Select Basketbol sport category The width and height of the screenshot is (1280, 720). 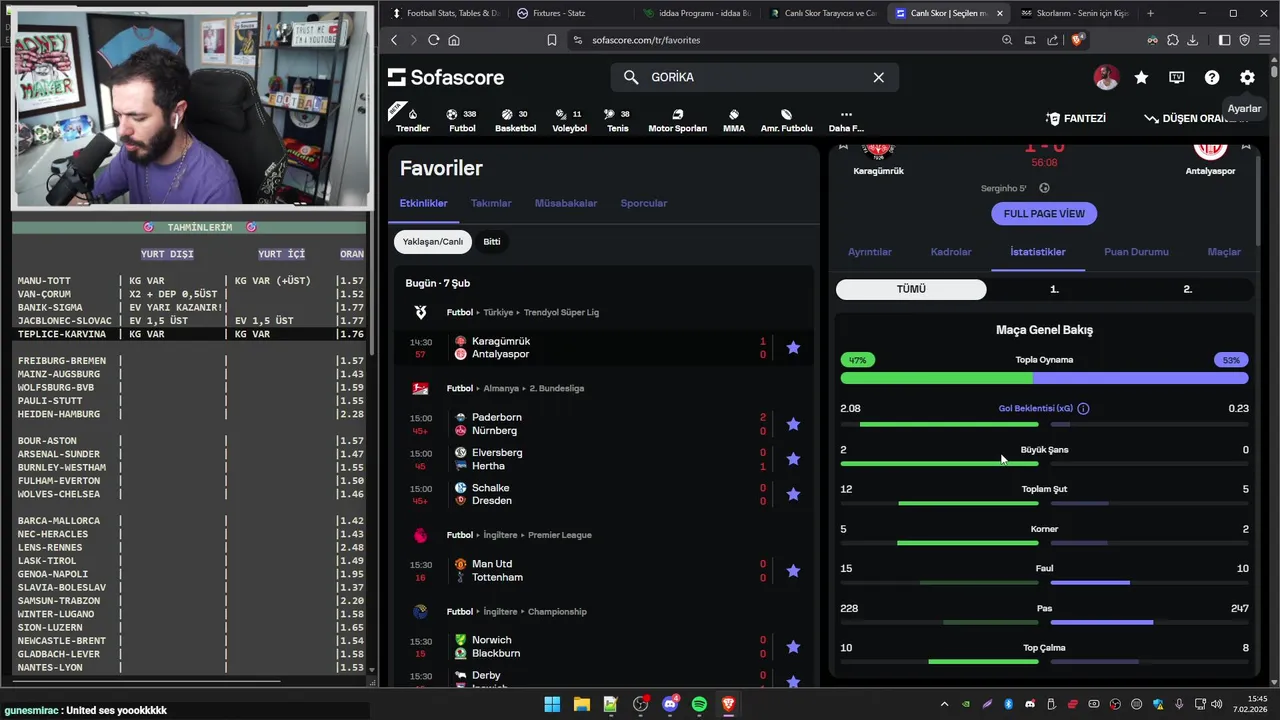(515, 120)
